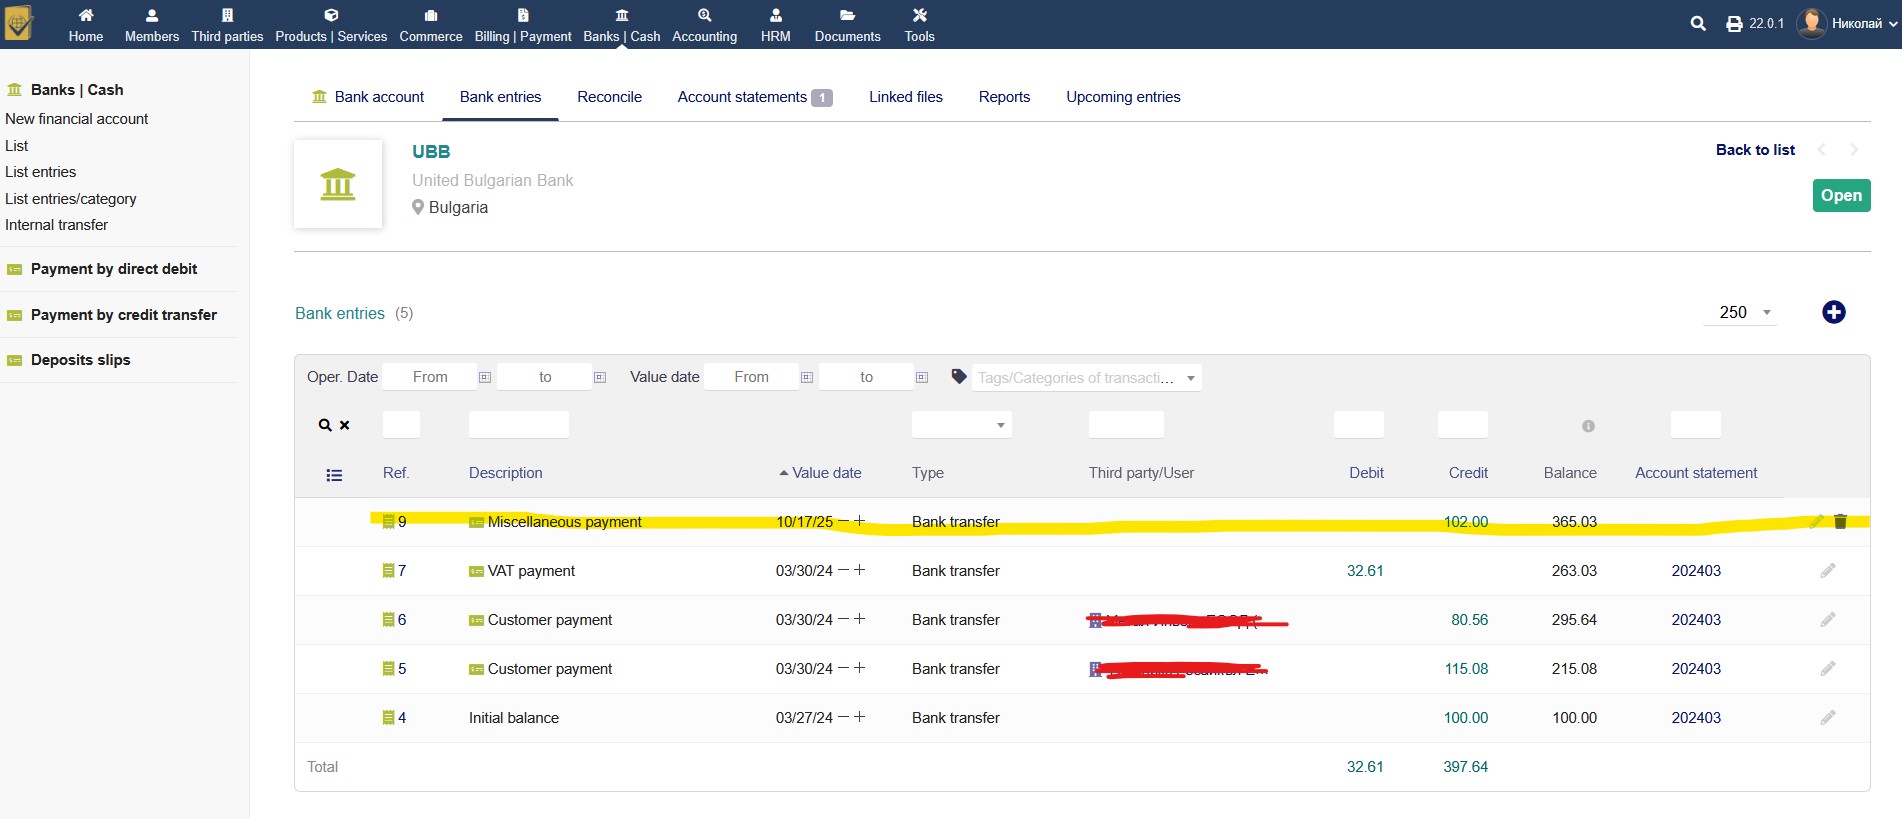The height and width of the screenshot is (819, 1902).
Task: Run filter search with magnifier icon in table
Action: pyautogui.click(x=325, y=425)
